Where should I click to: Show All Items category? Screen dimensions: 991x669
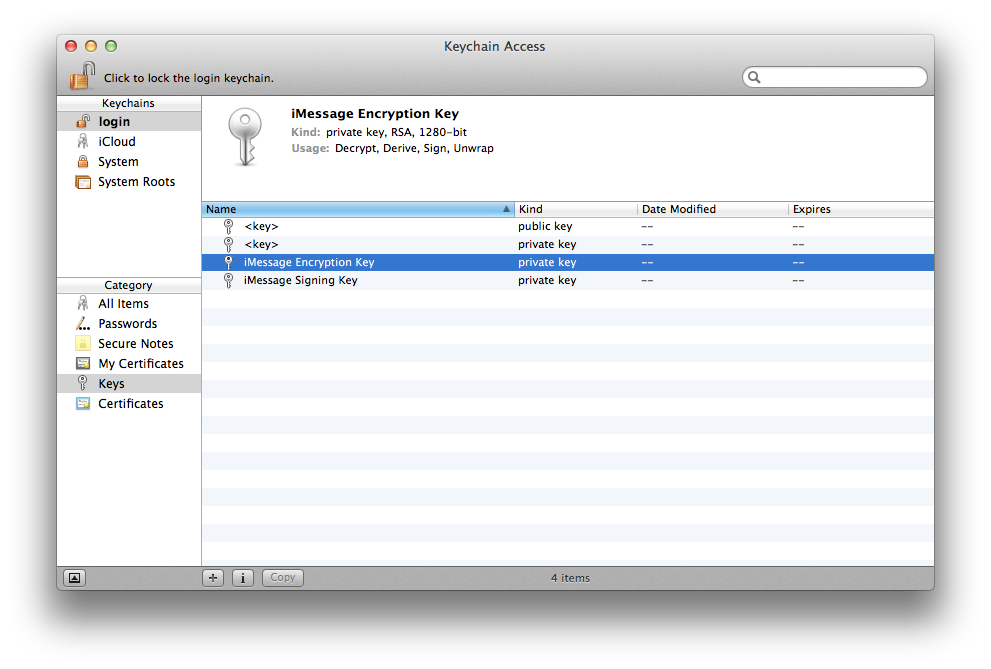(129, 304)
